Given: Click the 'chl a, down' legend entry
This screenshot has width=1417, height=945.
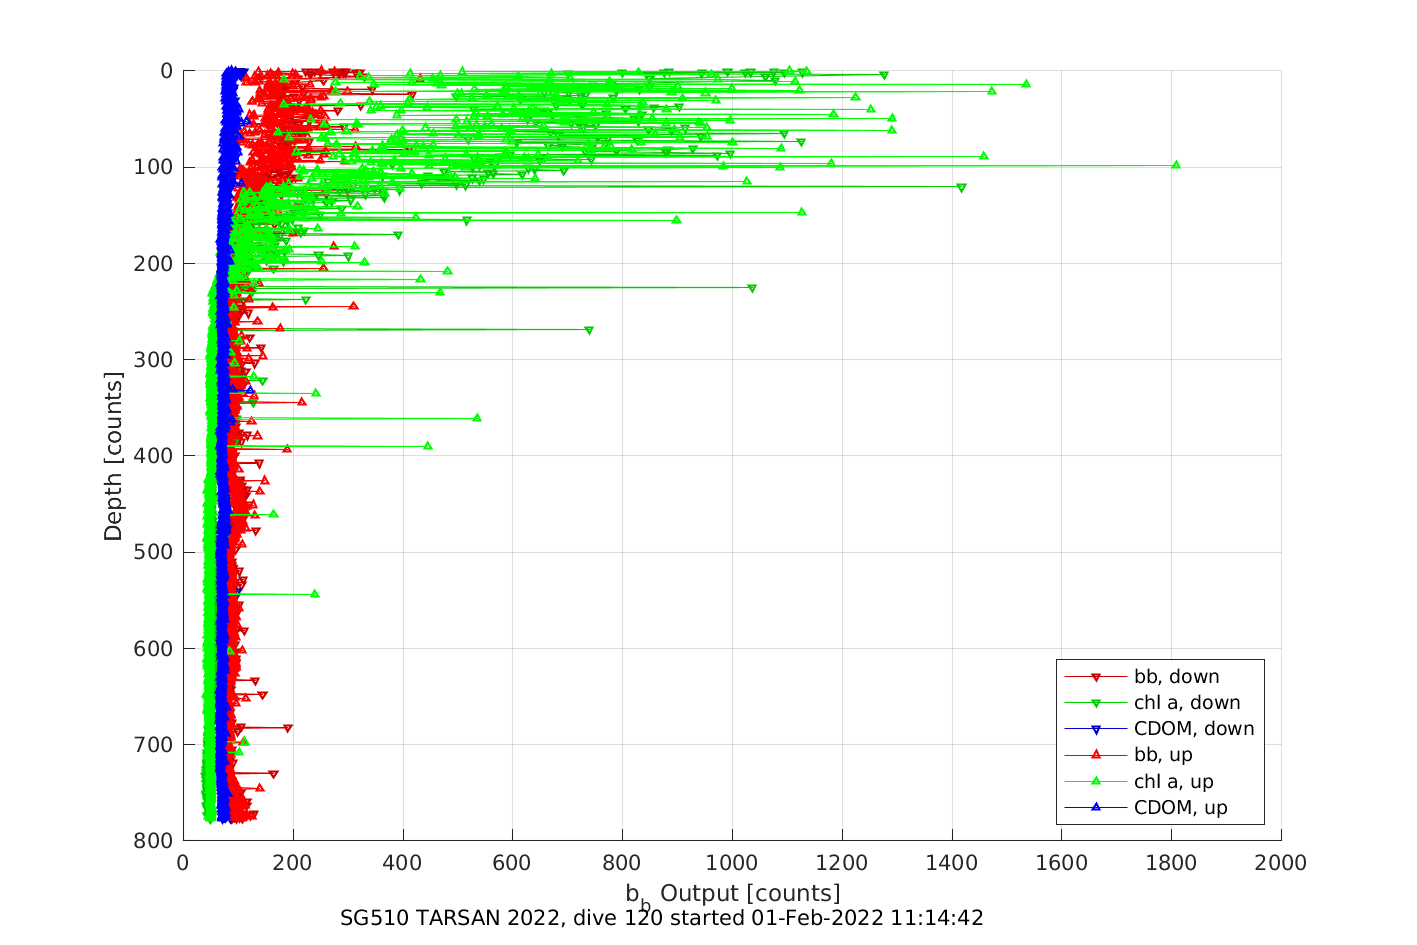Looking at the screenshot, I should [1187, 703].
